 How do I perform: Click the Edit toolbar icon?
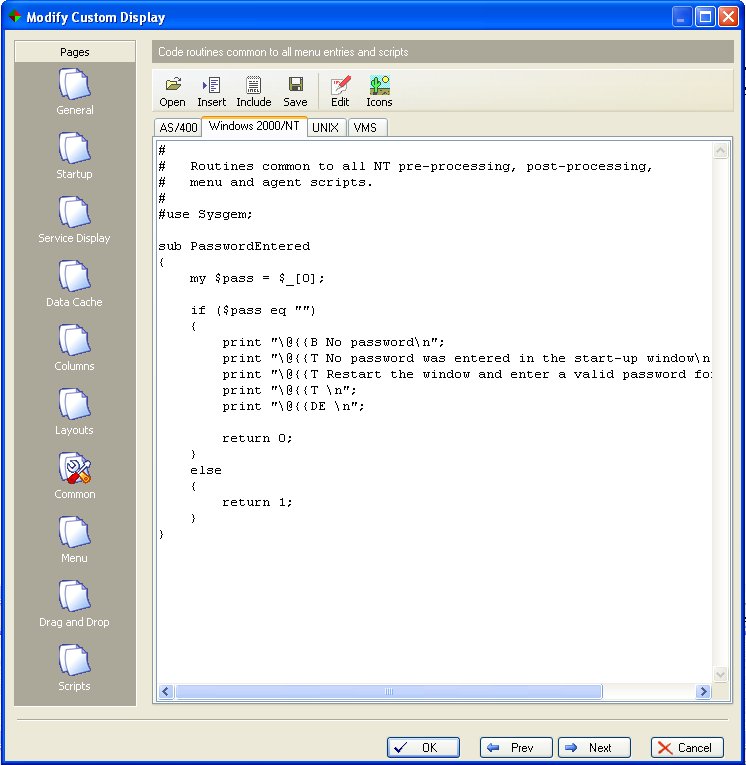(340, 91)
